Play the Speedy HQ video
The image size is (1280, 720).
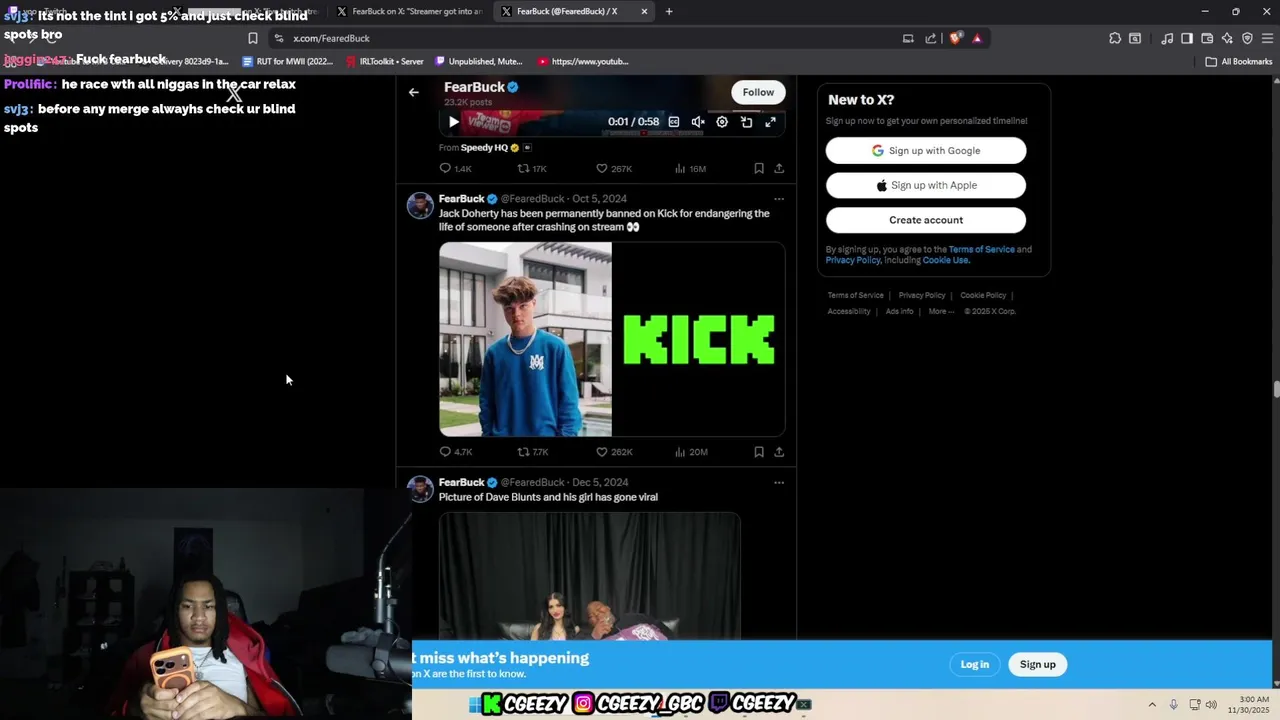click(x=453, y=122)
